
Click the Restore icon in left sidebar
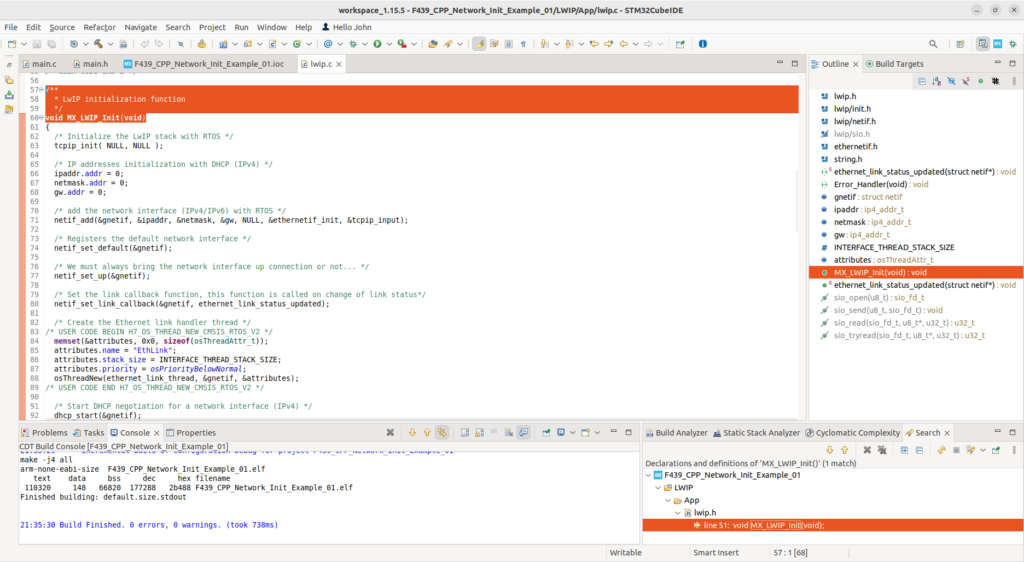coord(9,65)
